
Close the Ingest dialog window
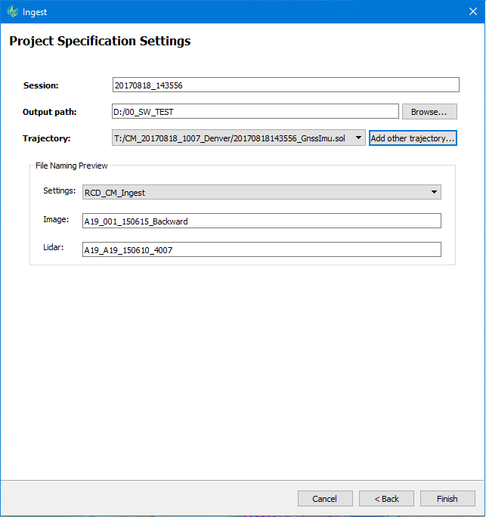pyautogui.click(x=473, y=12)
